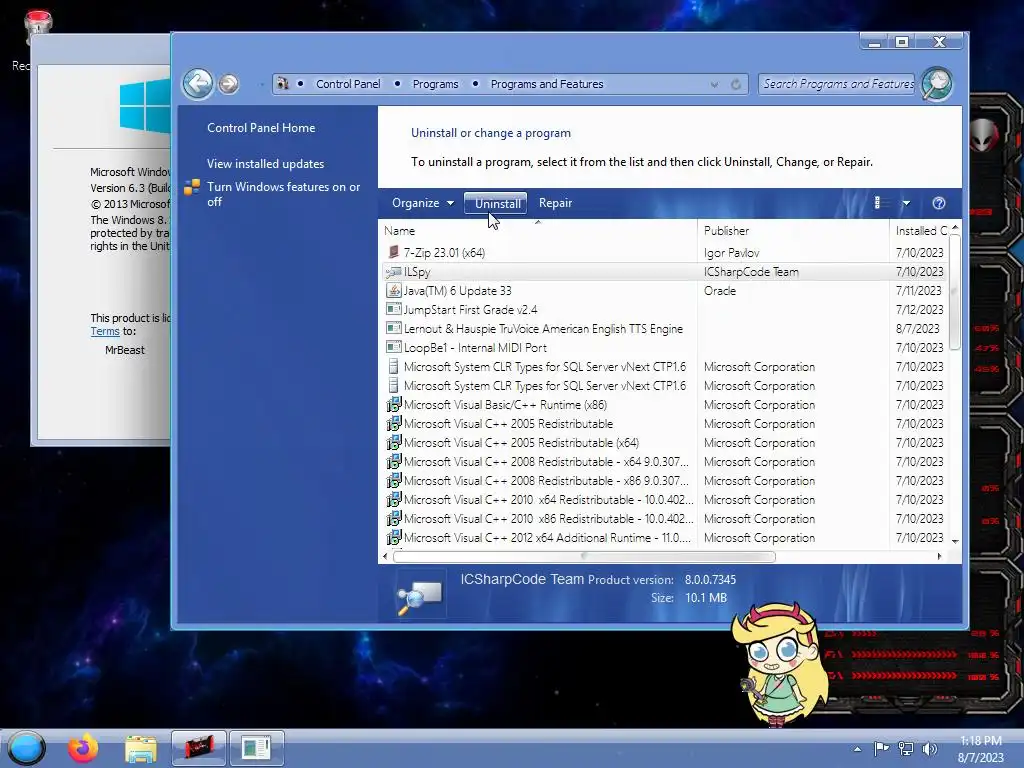The height and width of the screenshot is (768, 1024).
Task: Open the Start orb on taskbar
Action: (x=27, y=747)
